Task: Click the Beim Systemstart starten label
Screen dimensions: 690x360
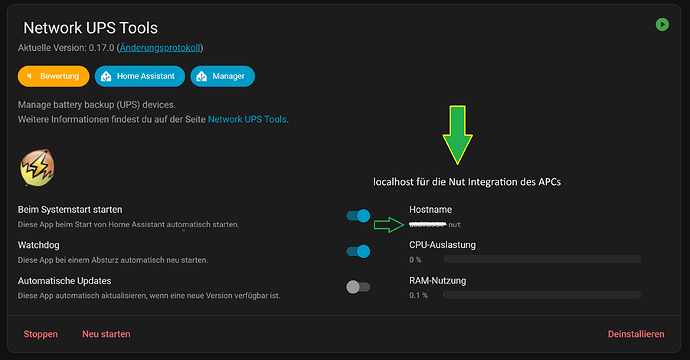Action: (x=70, y=209)
